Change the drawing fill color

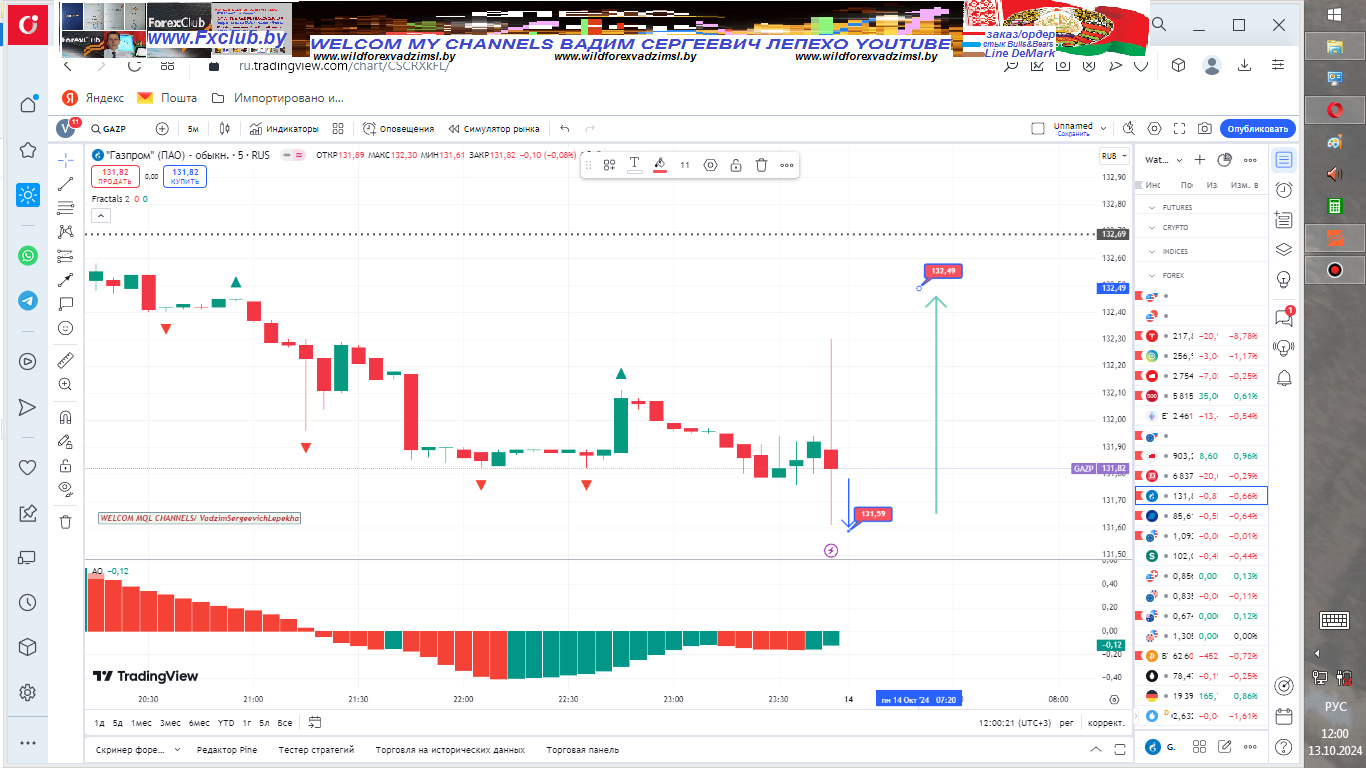click(660, 165)
